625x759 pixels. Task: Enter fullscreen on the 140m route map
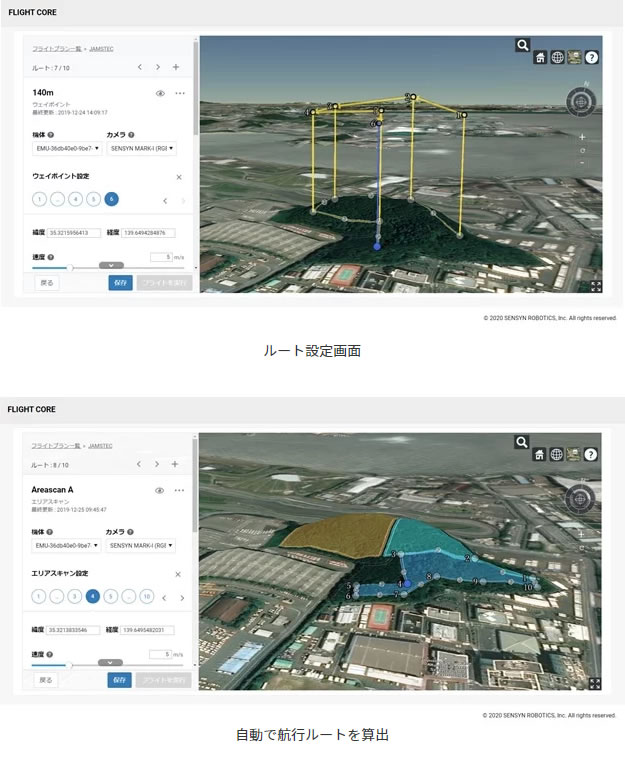pos(596,287)
